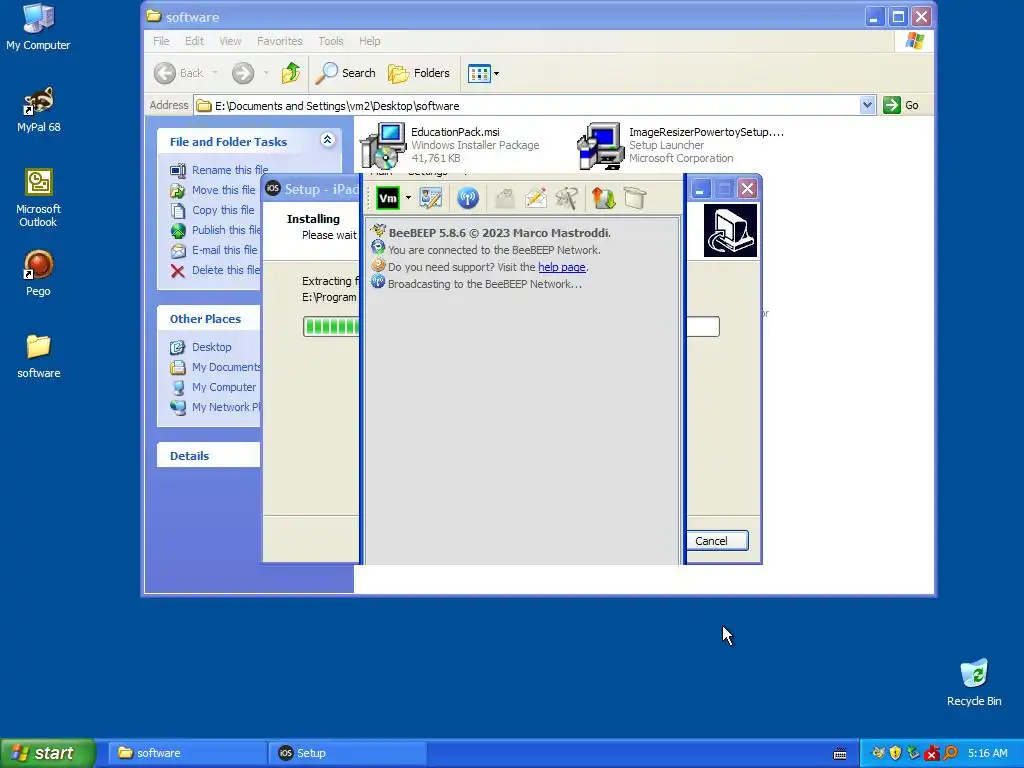Image resolution: width=1024 pixels, height=768 pixels.
Task: Select Pego desktop shortcut
Action: click(x=38, y=274)
